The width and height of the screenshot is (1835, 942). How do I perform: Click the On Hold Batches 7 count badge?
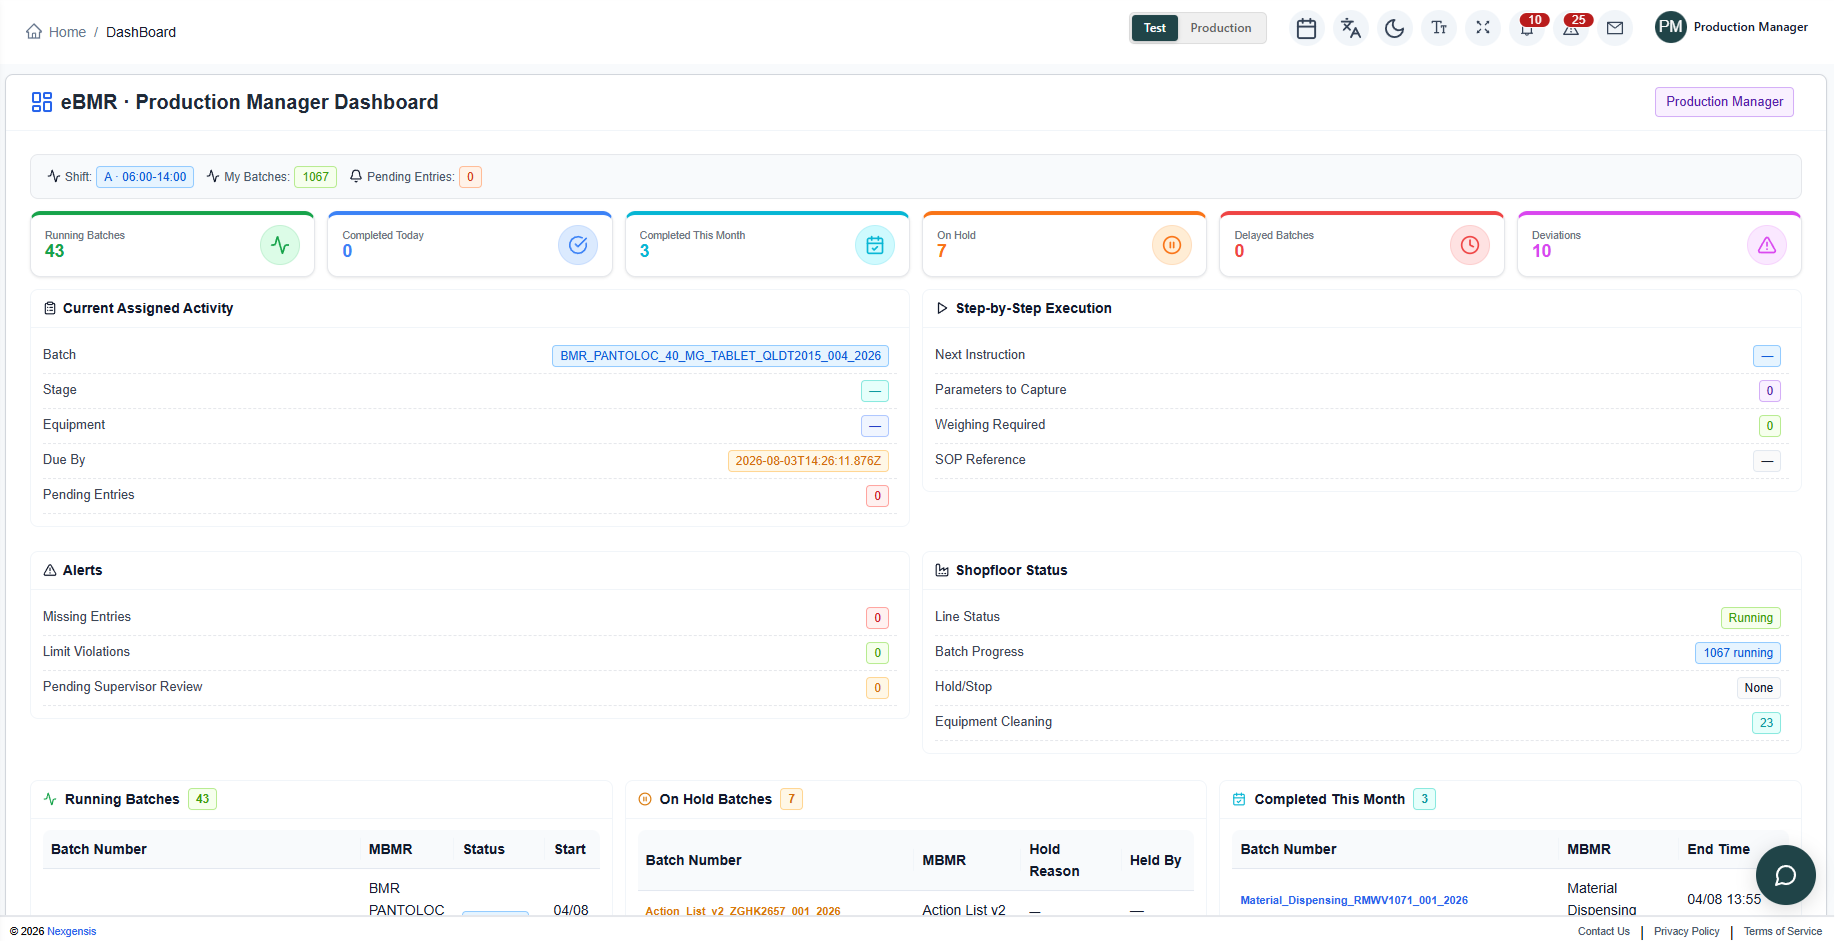tap(792, 799)
